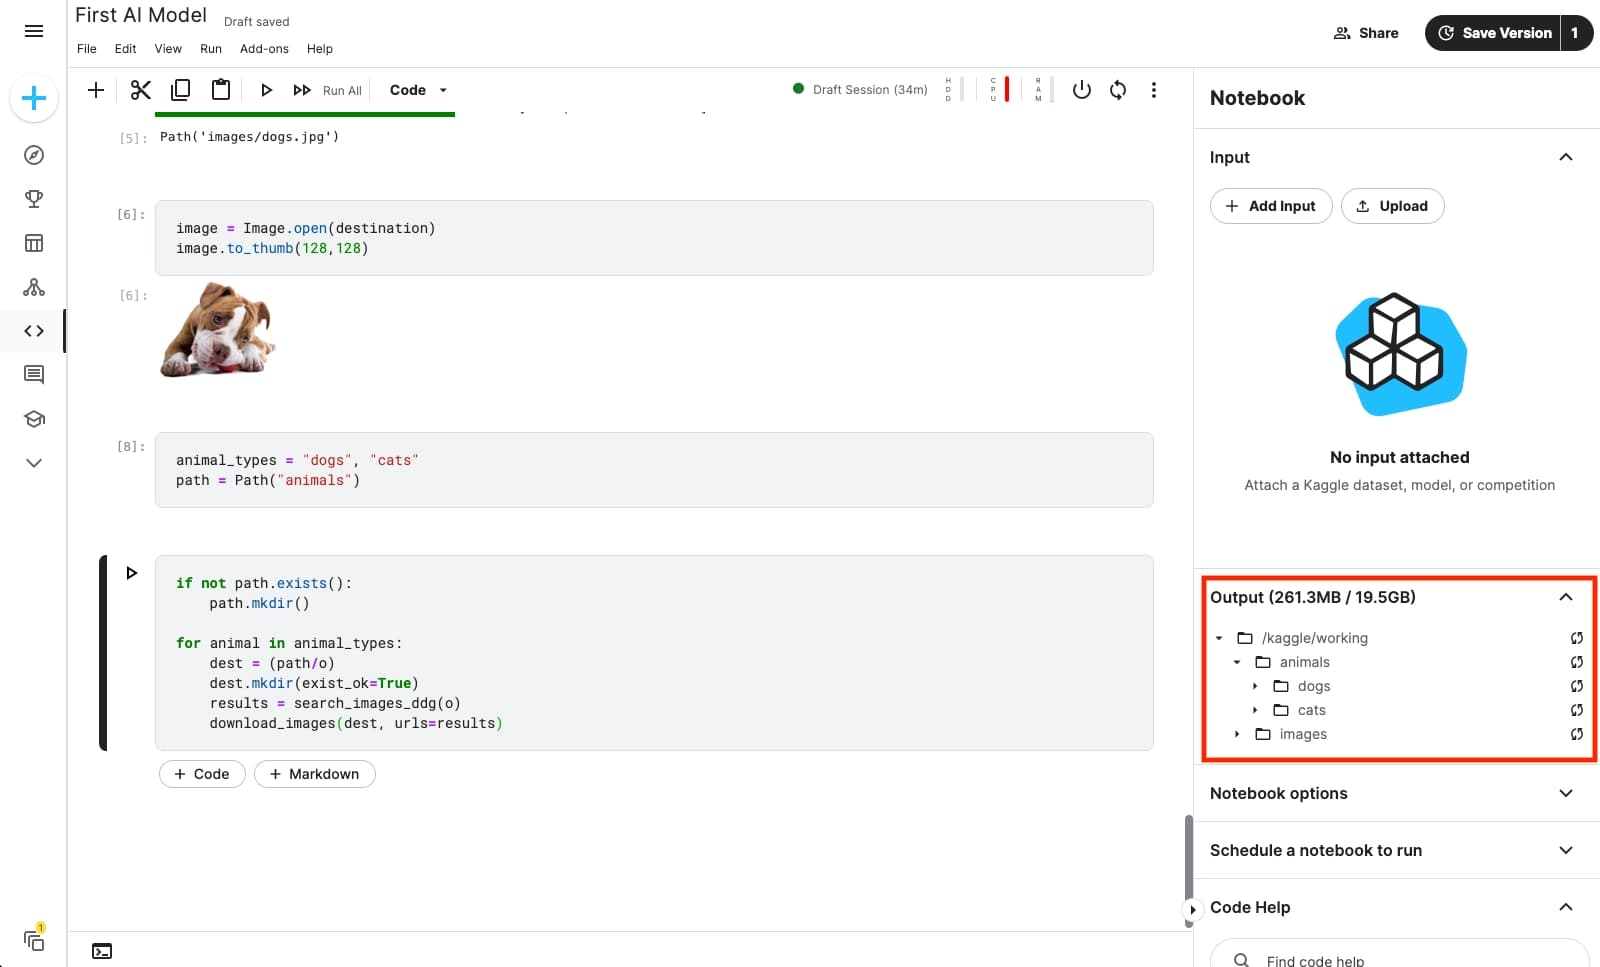Open the Datasets icon in the left sidebar
The image size is (1600, 967).
(x=34, y=242)
